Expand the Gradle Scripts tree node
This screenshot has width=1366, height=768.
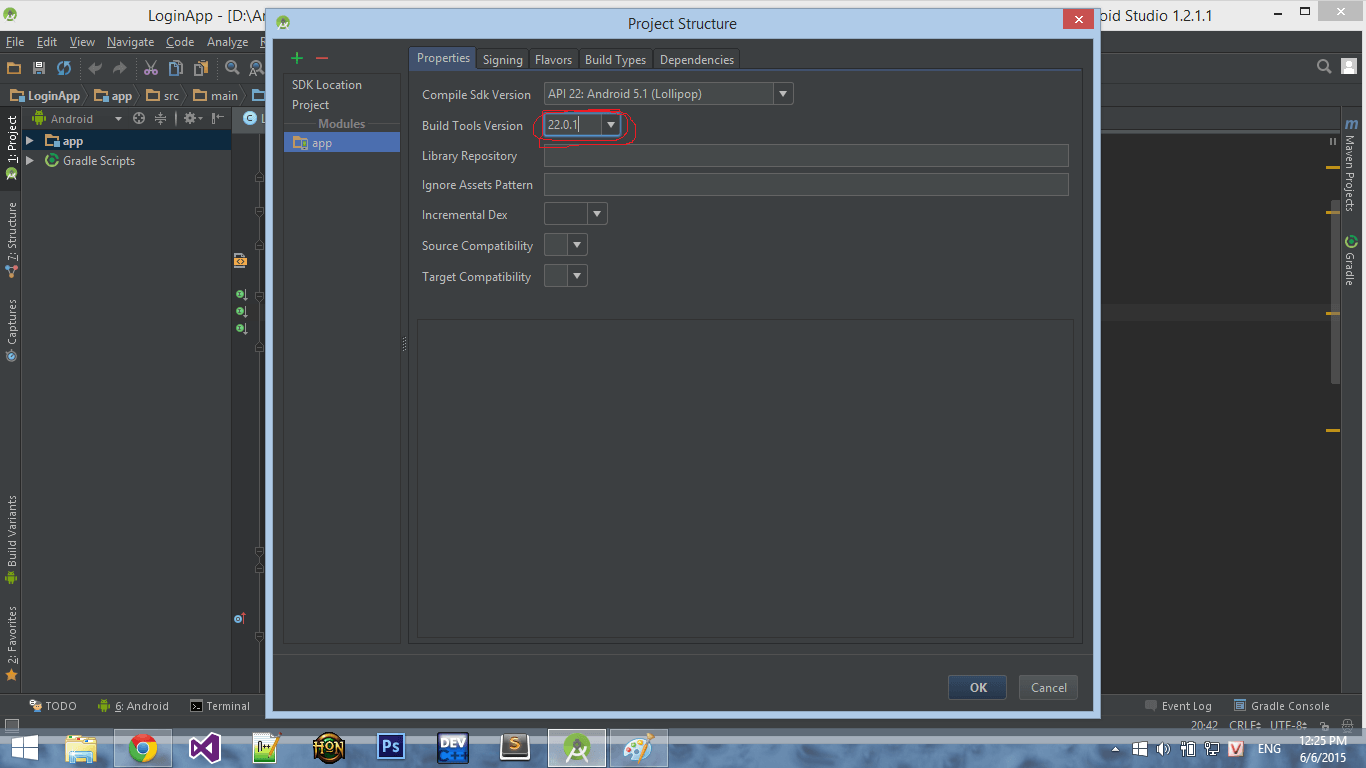pos(30,160)
